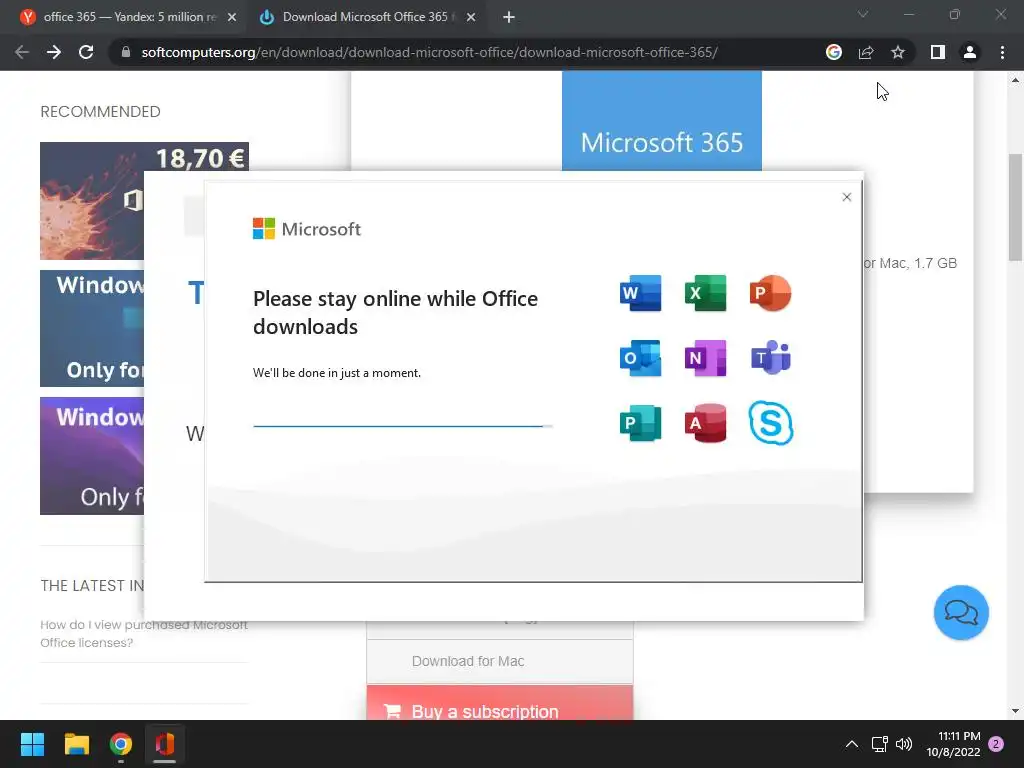Go forward in browser history
Screen dimensions: 1024x768
[x=54, y=52]
